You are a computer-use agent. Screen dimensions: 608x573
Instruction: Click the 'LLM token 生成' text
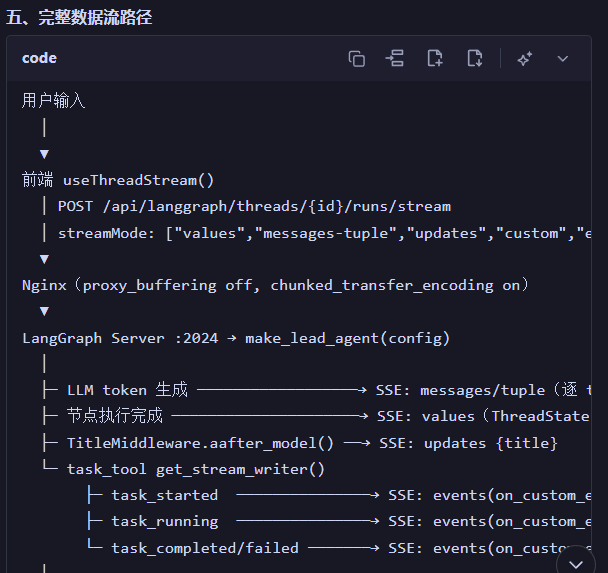(127, 390)
